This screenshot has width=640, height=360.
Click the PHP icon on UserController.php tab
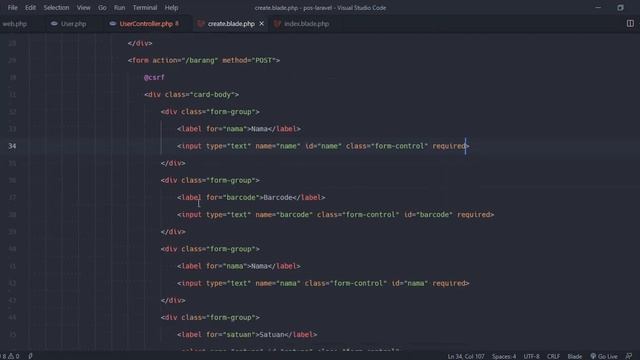[113, 24]
